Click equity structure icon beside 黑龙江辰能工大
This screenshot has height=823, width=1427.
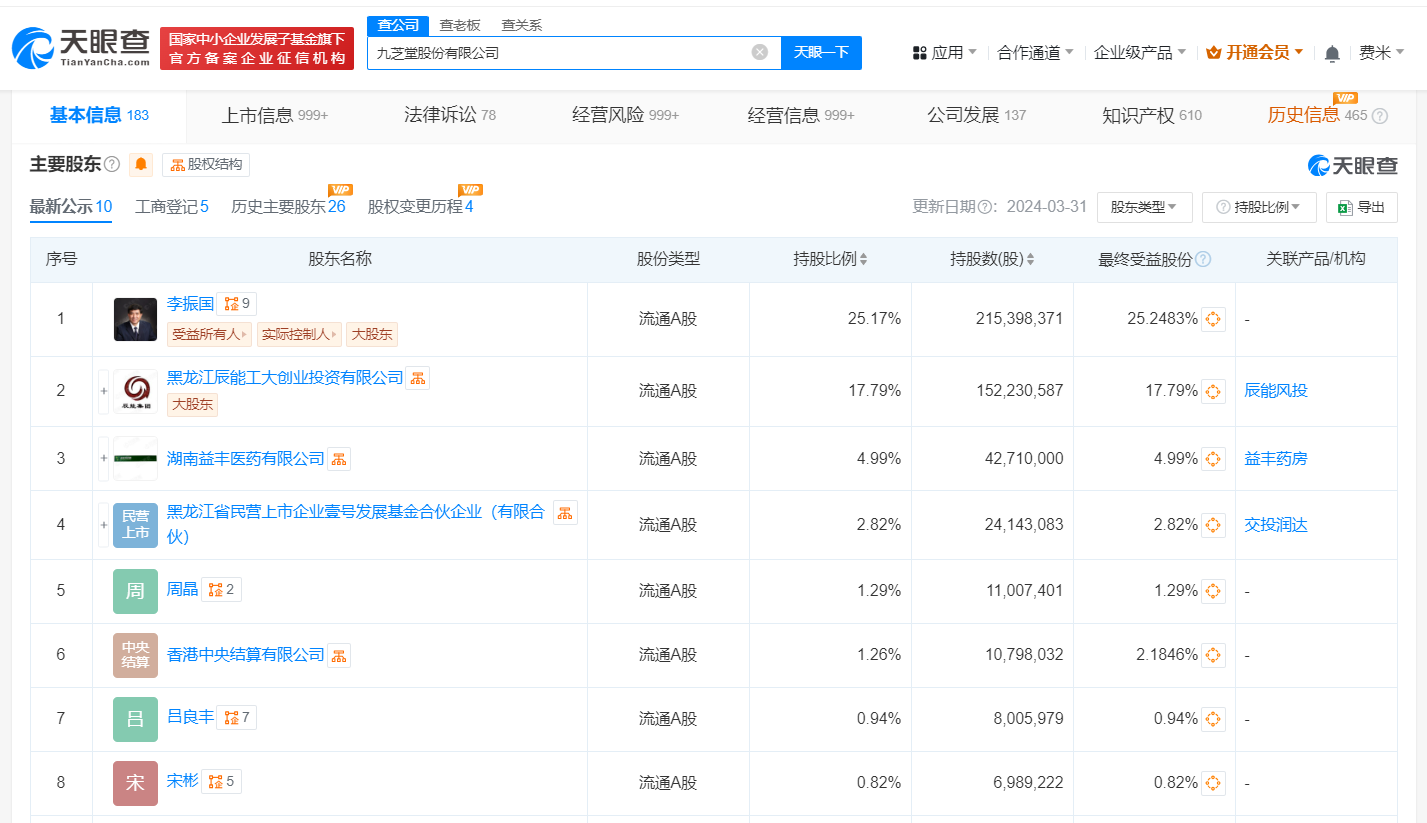[418, 377]
